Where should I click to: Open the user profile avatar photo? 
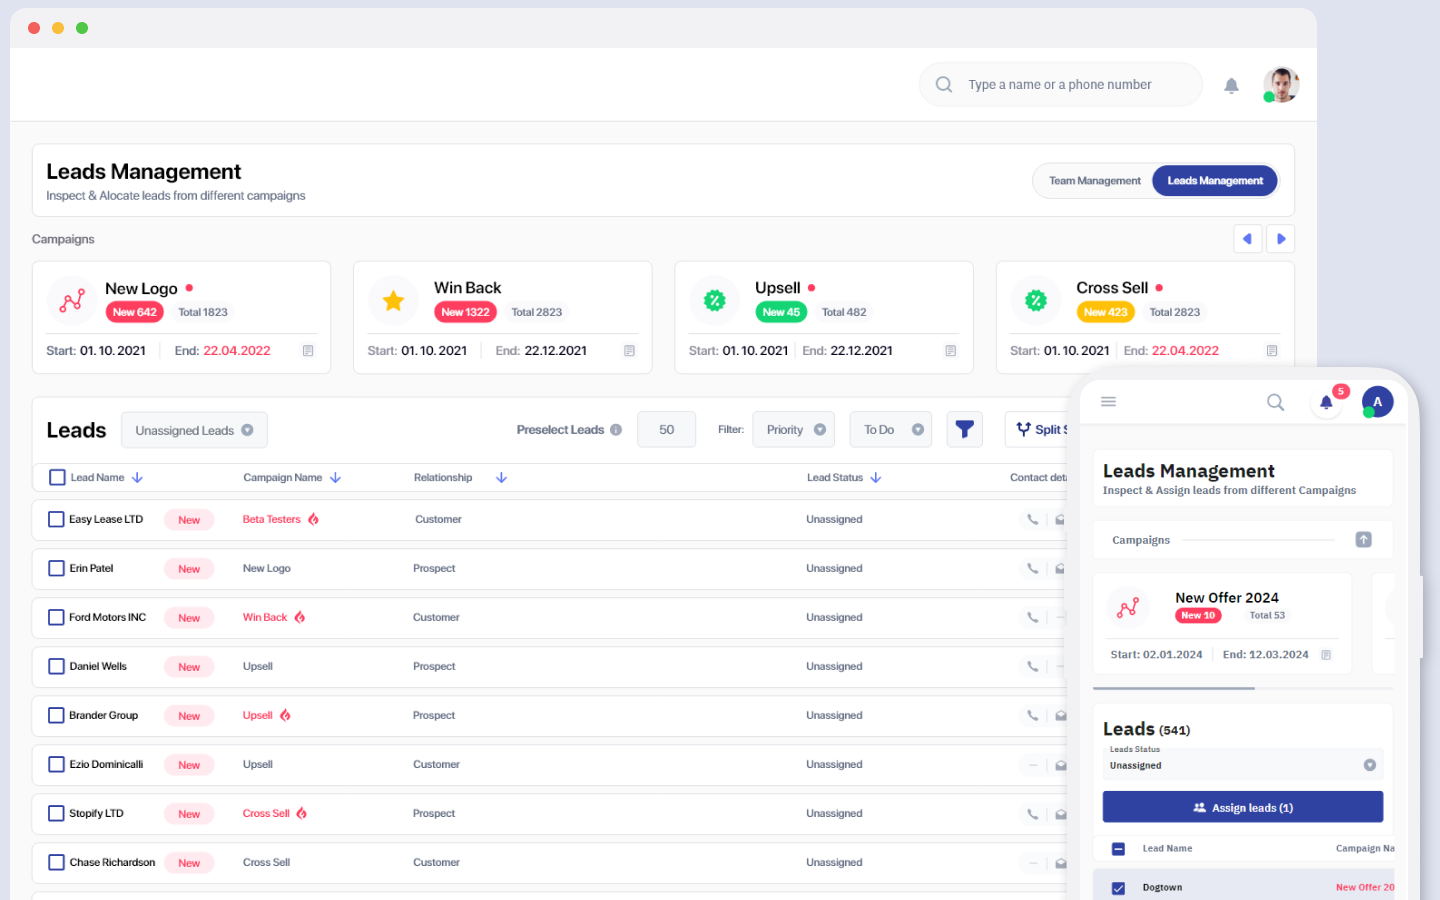point(1281,85)
